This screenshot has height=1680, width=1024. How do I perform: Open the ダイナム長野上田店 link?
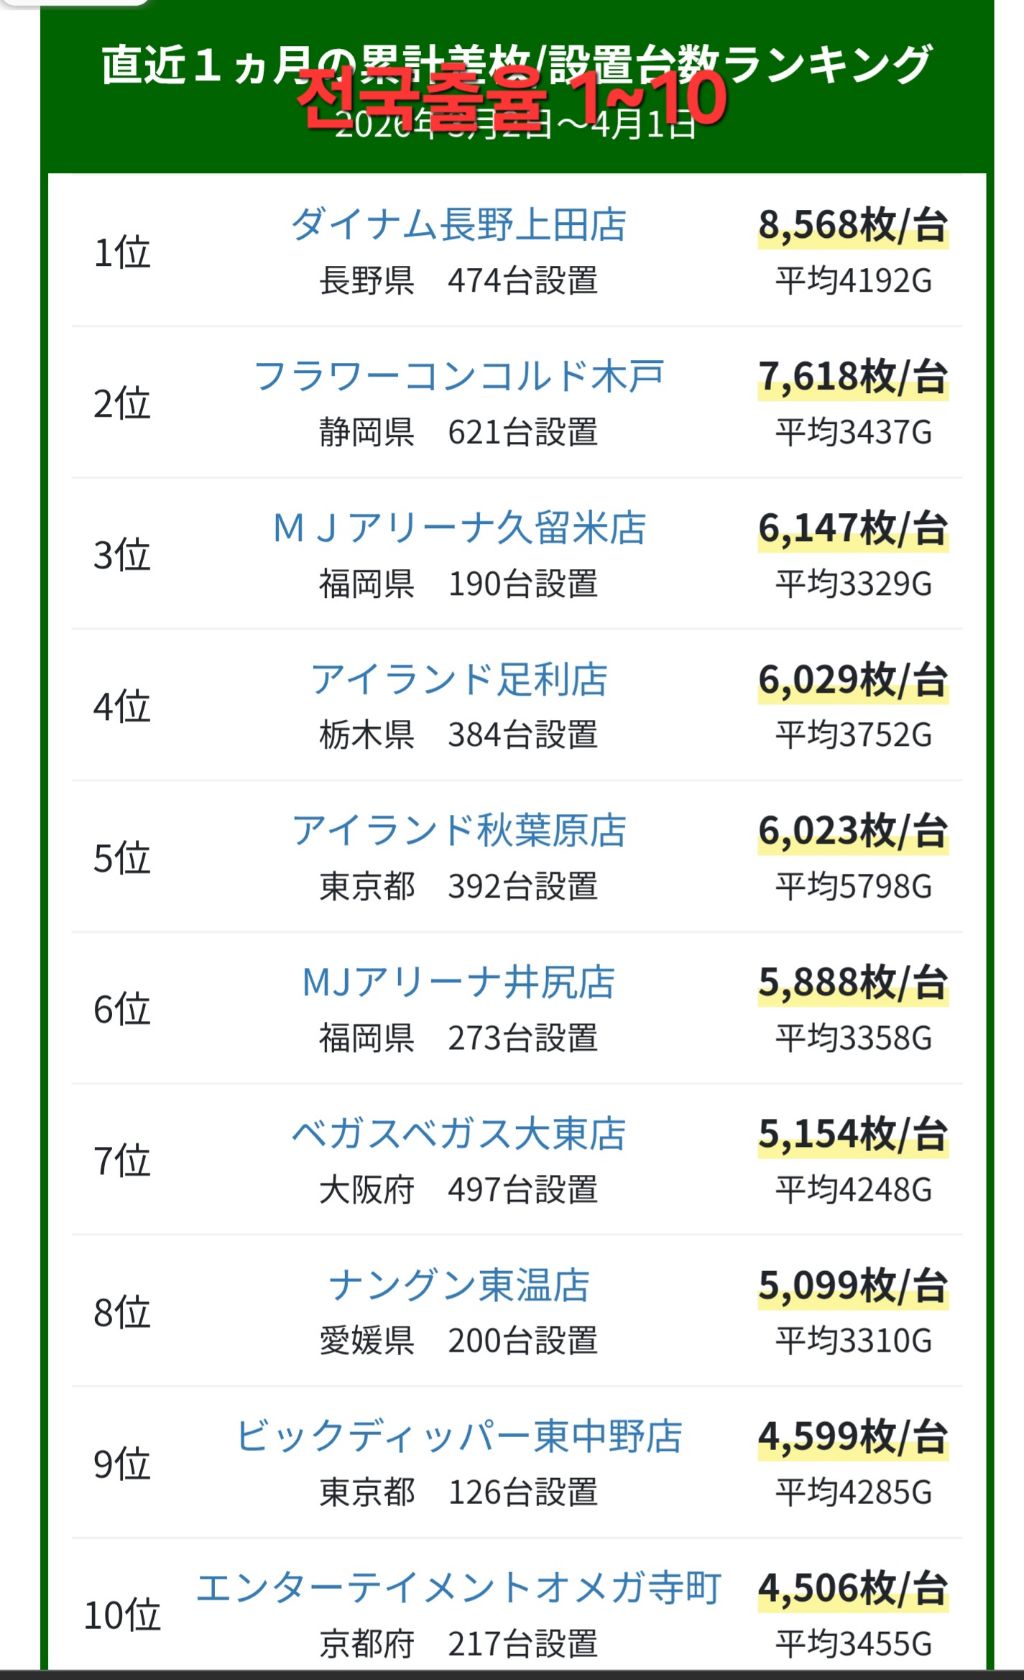click(458, 225)
